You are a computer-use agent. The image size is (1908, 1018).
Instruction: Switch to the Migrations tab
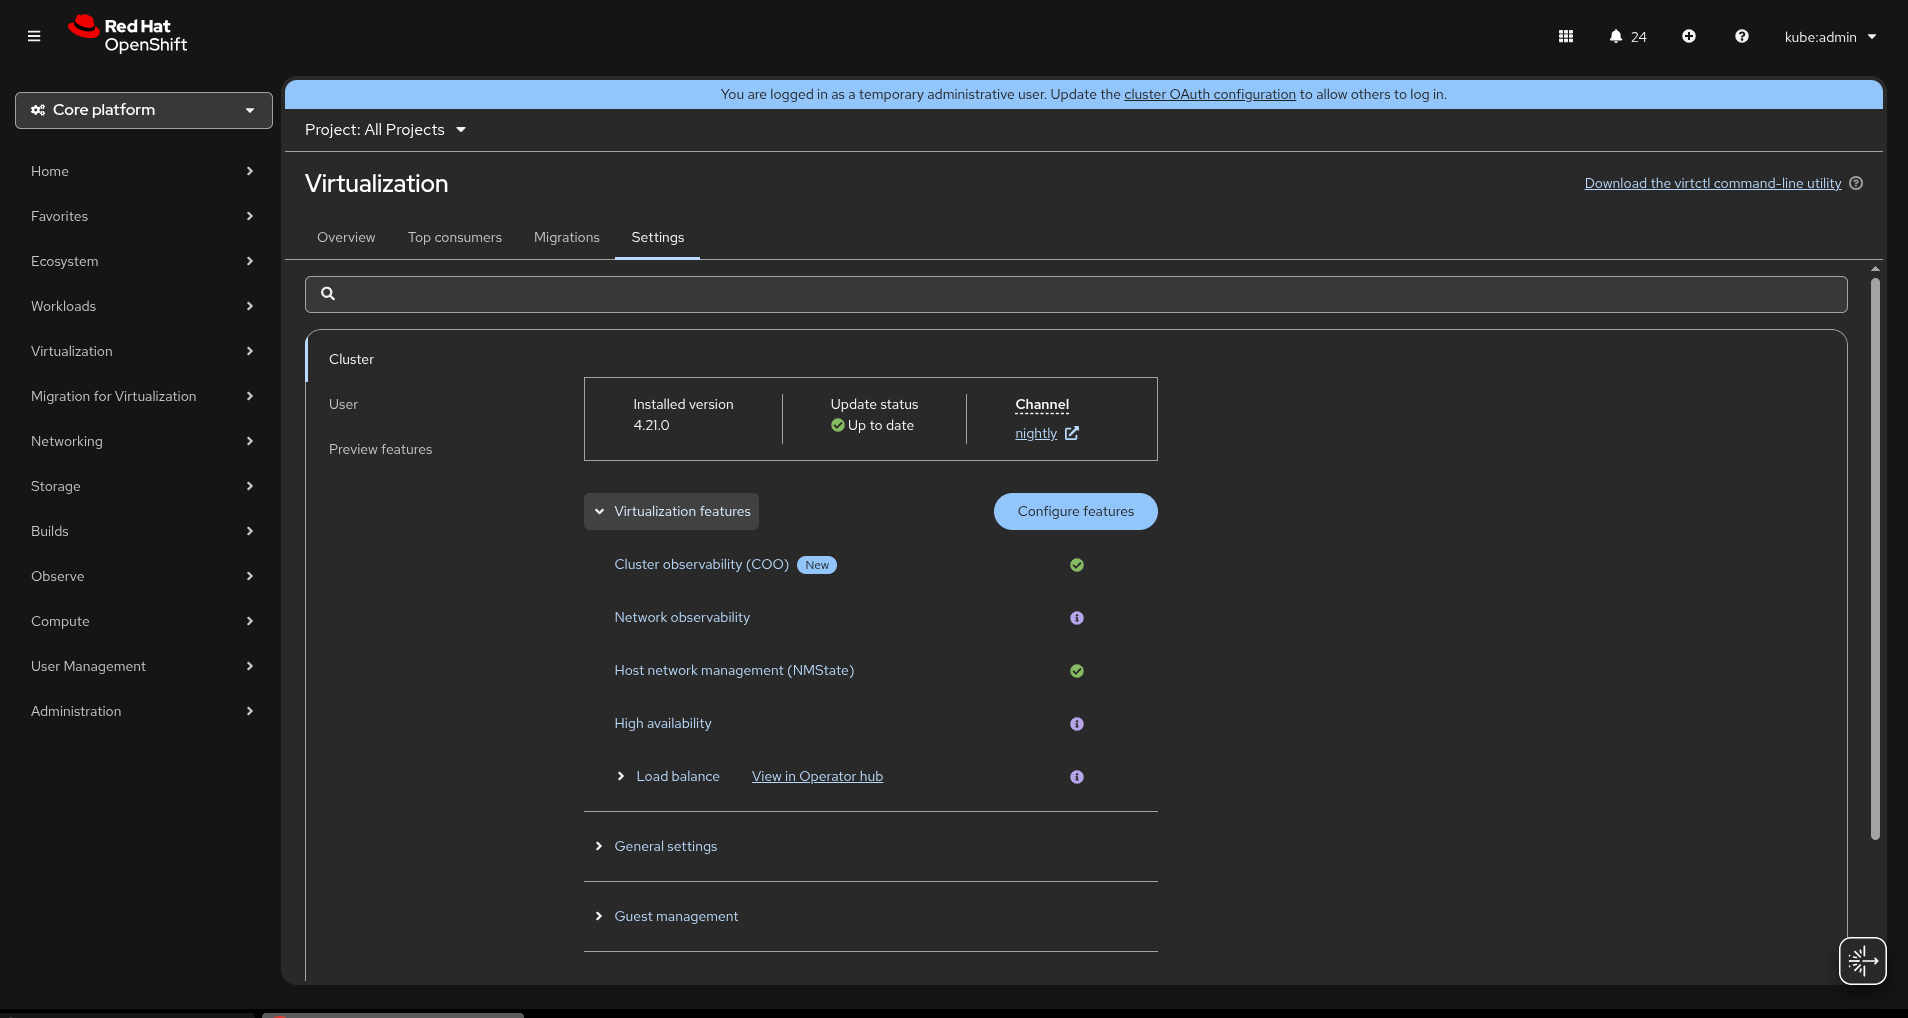click(567, 237)
